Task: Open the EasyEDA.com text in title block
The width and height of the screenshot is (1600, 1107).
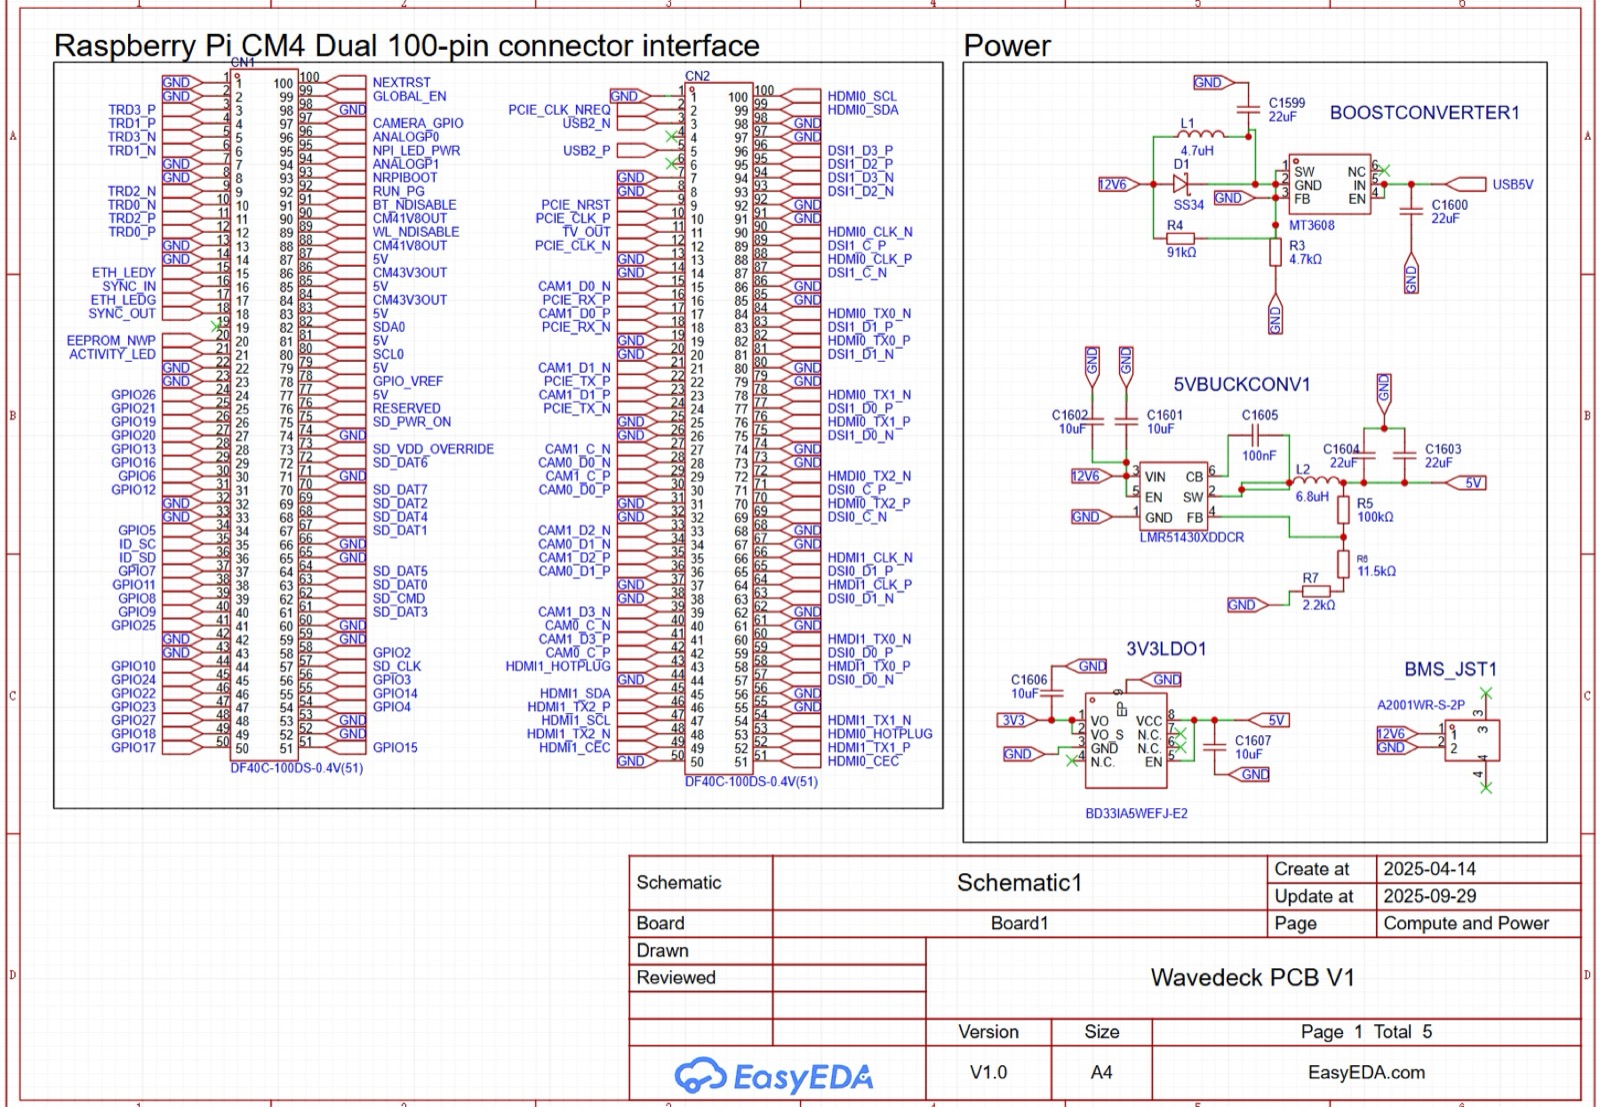Action: 1366,1072
